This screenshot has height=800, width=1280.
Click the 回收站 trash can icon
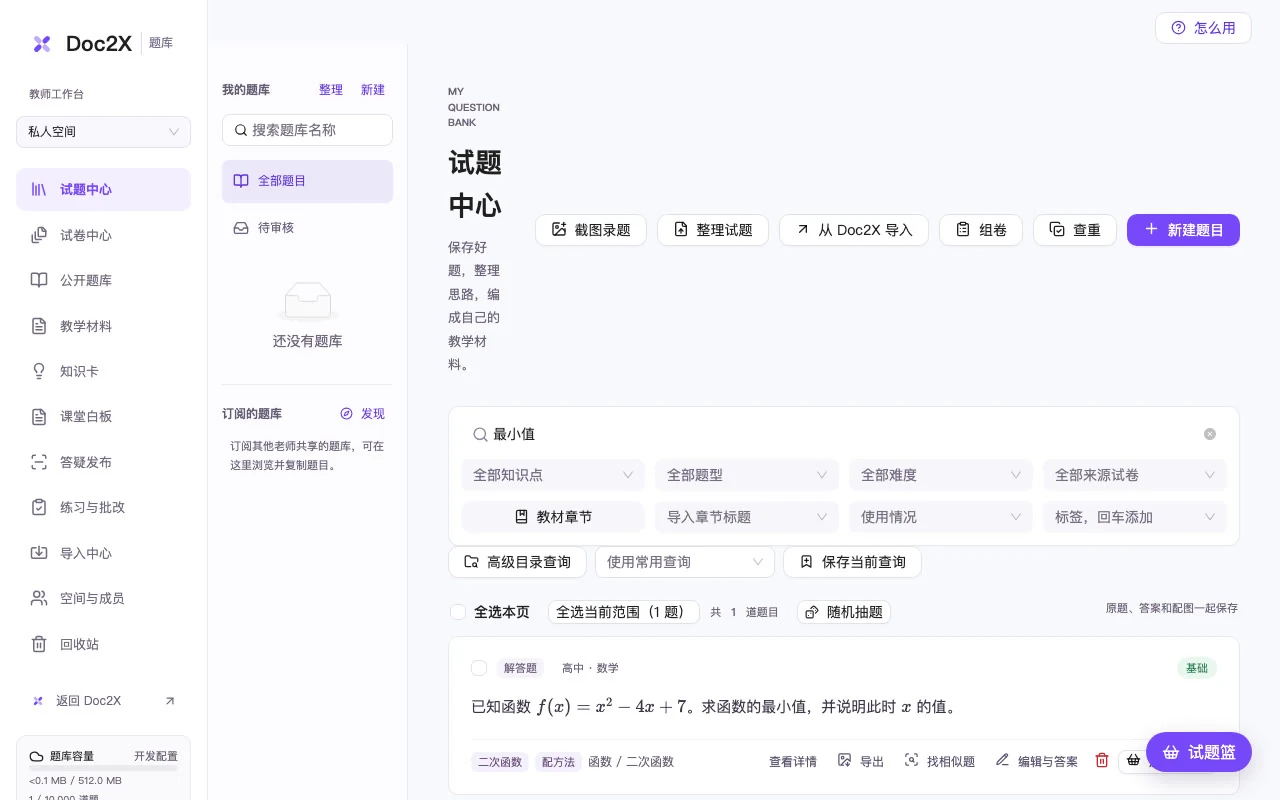pyautogui.click(x=39, y=644)
